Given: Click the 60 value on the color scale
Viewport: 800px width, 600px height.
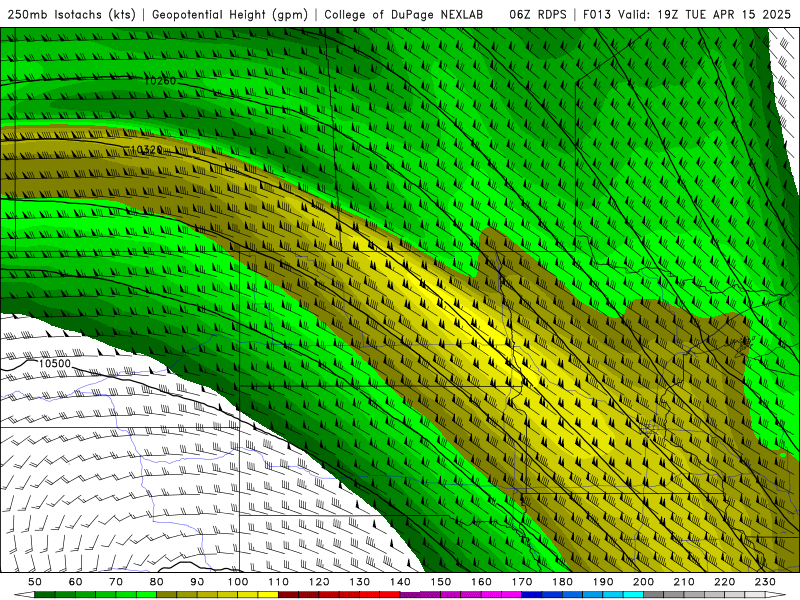Looking at the screenshot, I should 75,582.
